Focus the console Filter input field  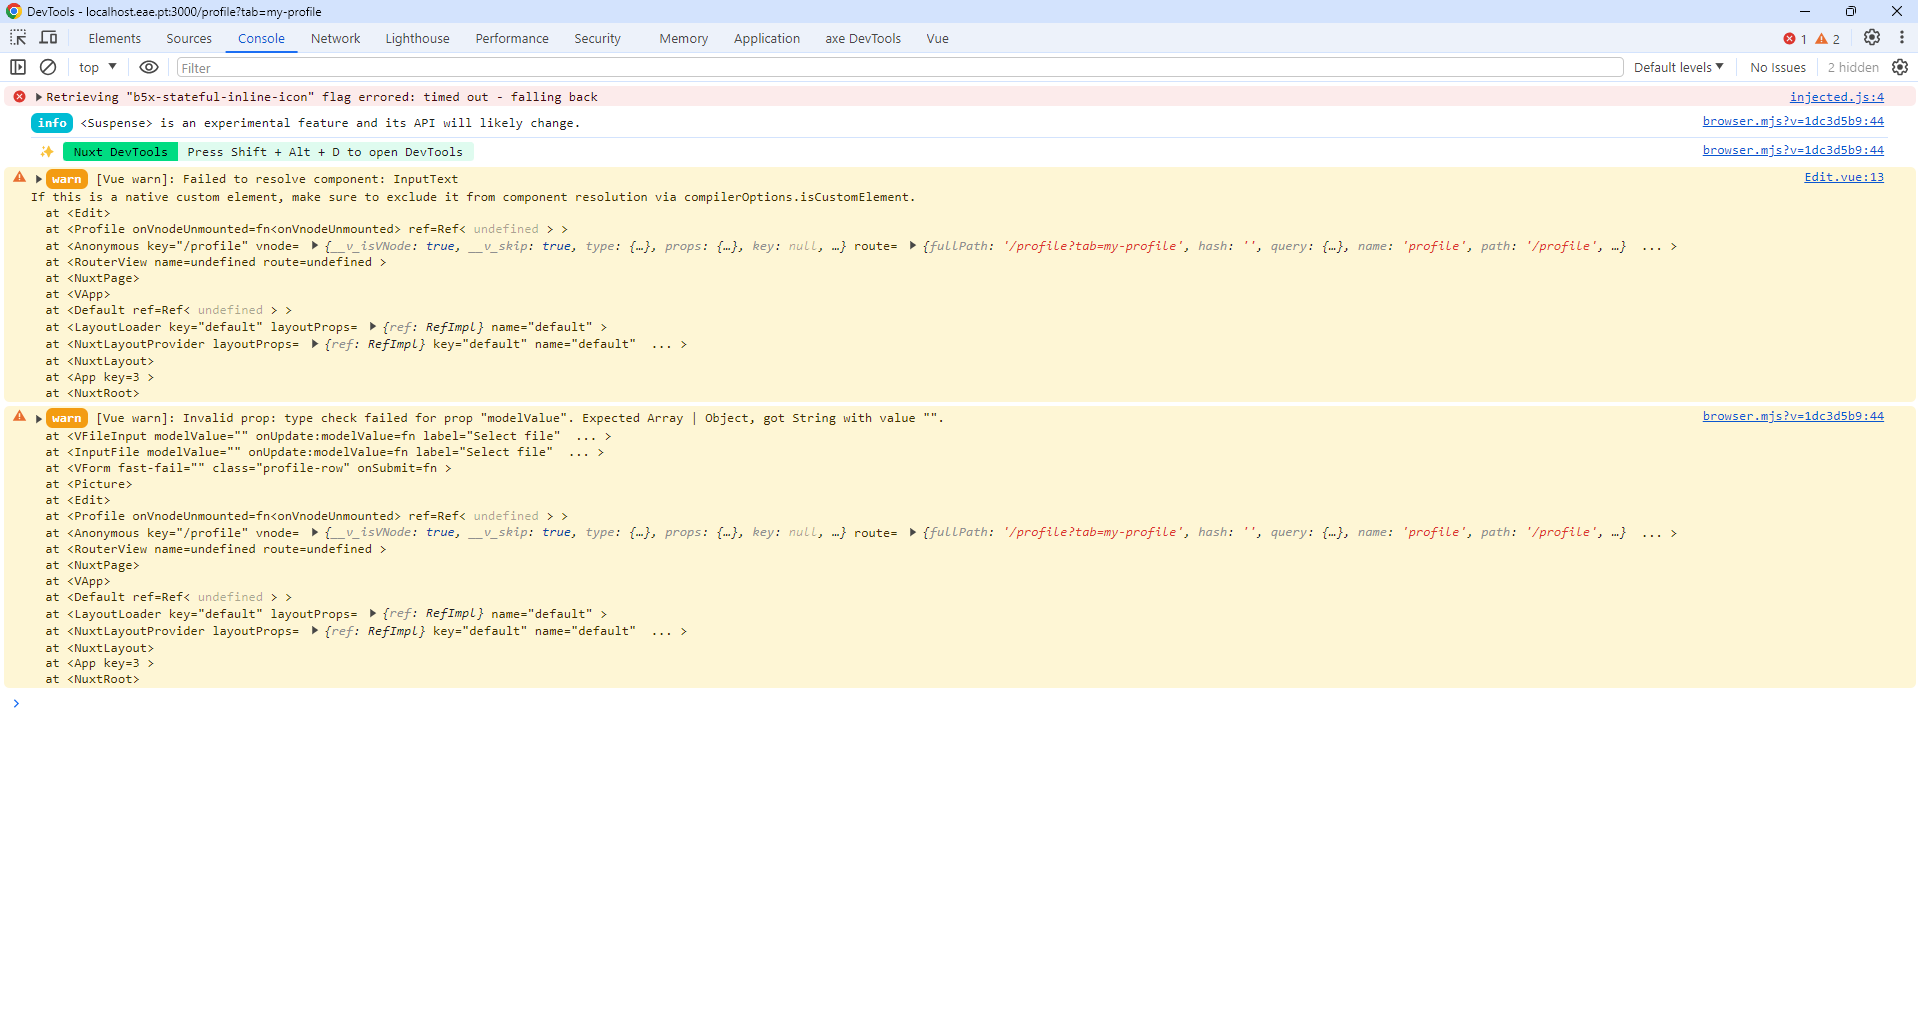click(900, 68)
